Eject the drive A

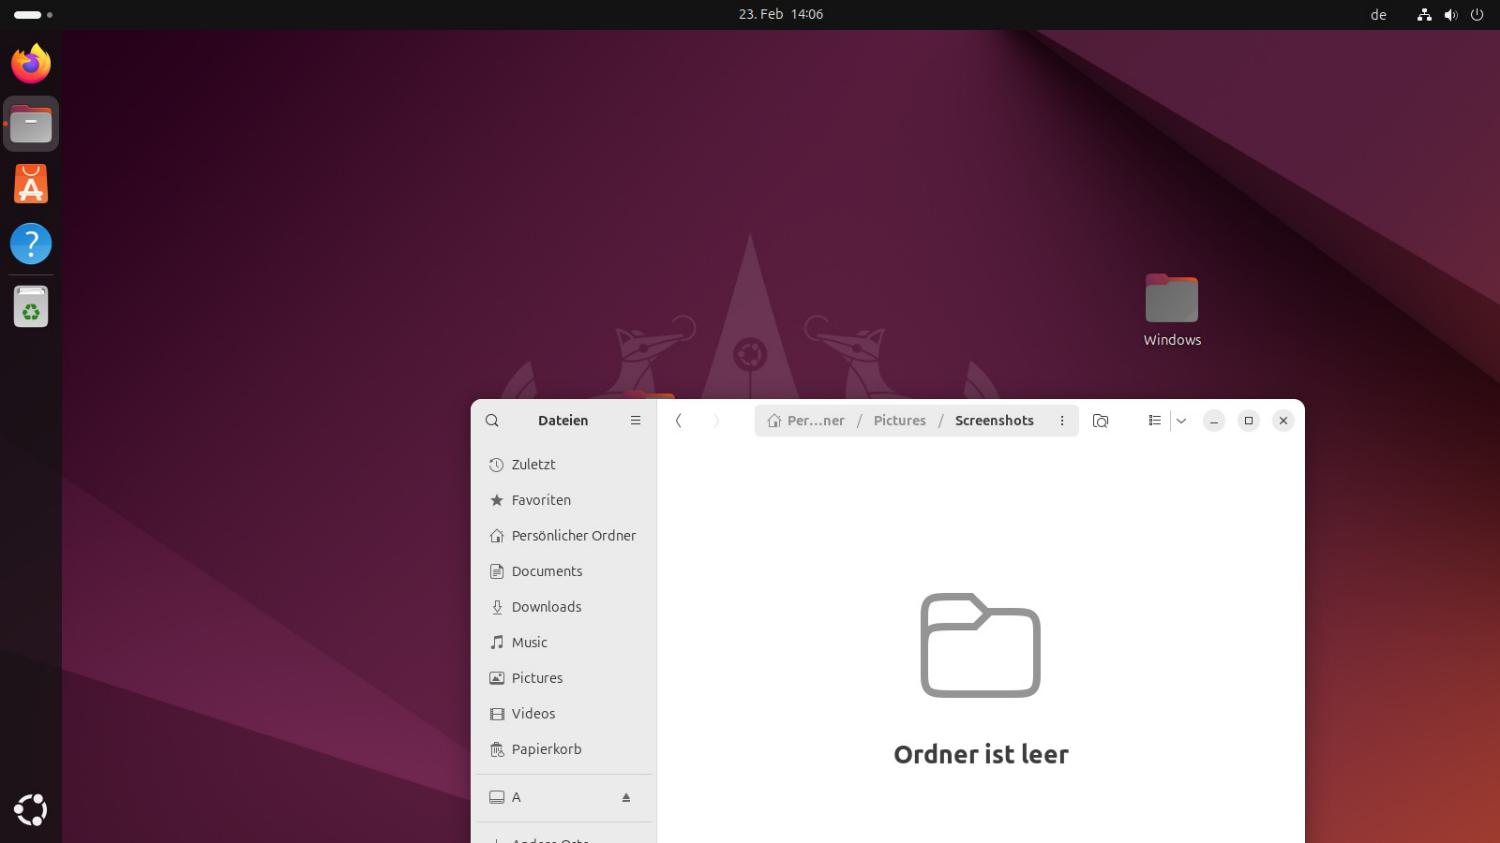(x=626, y=798)
